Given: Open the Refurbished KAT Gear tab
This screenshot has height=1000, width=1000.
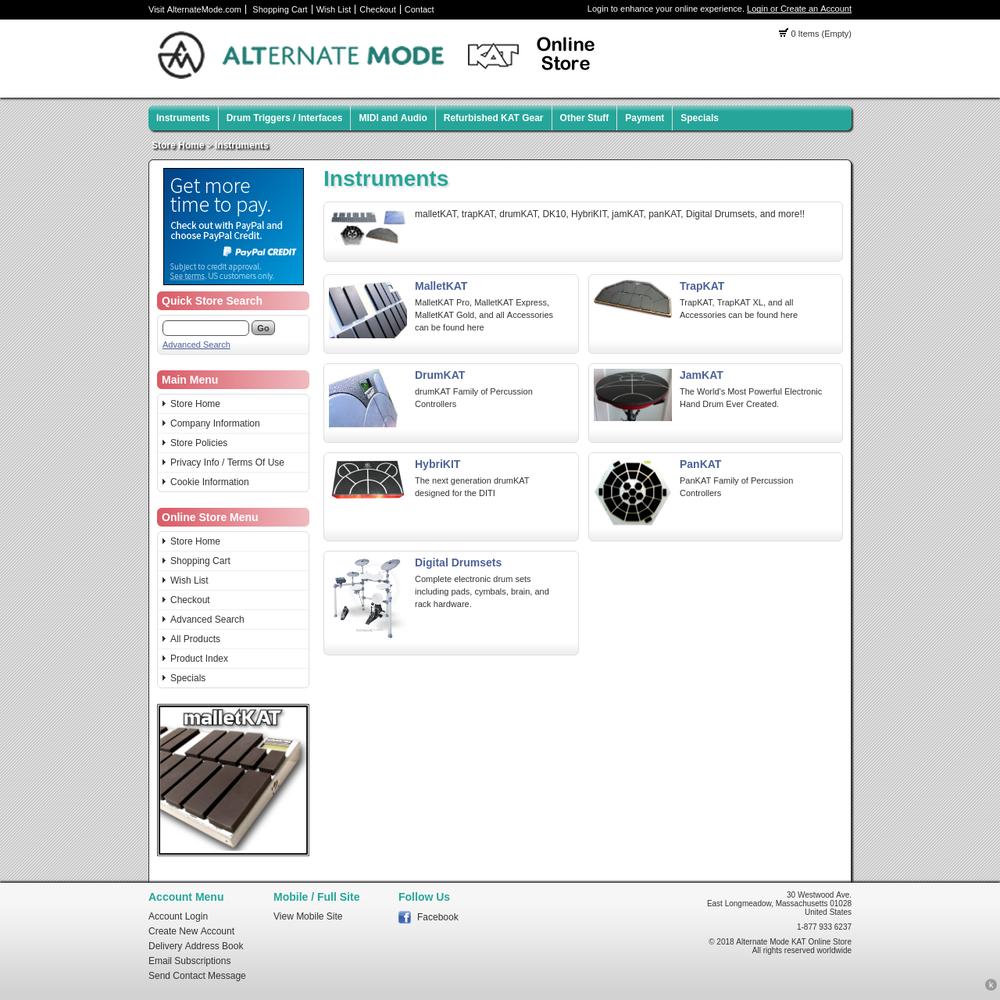Looking at the screenshot, I should pyautogui.click(x=494, y=118).
